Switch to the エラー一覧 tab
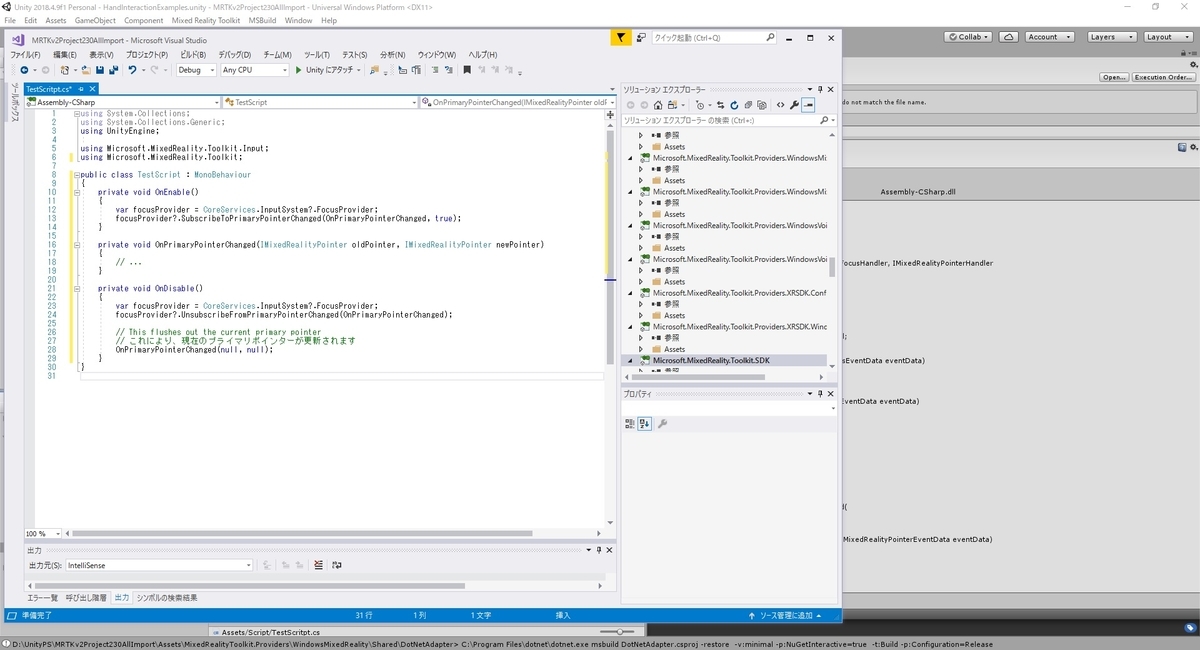 tap(42, 597)
